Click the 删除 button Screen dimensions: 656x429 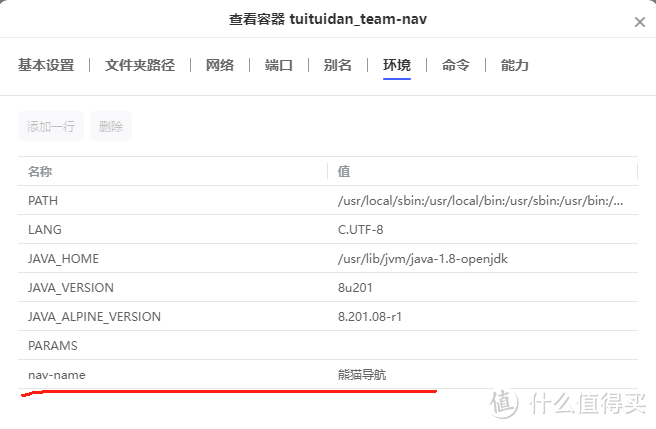tap(111, 126)
